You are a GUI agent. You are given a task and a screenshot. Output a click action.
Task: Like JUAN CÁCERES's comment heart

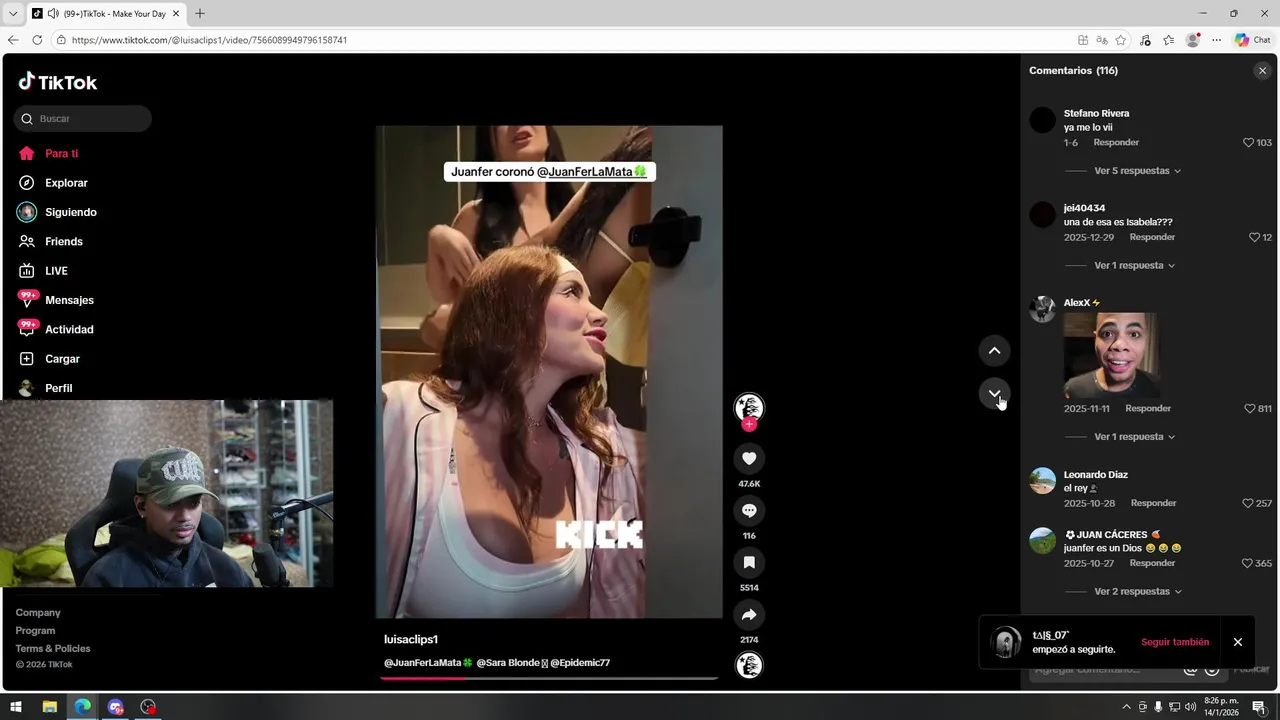1248,563
